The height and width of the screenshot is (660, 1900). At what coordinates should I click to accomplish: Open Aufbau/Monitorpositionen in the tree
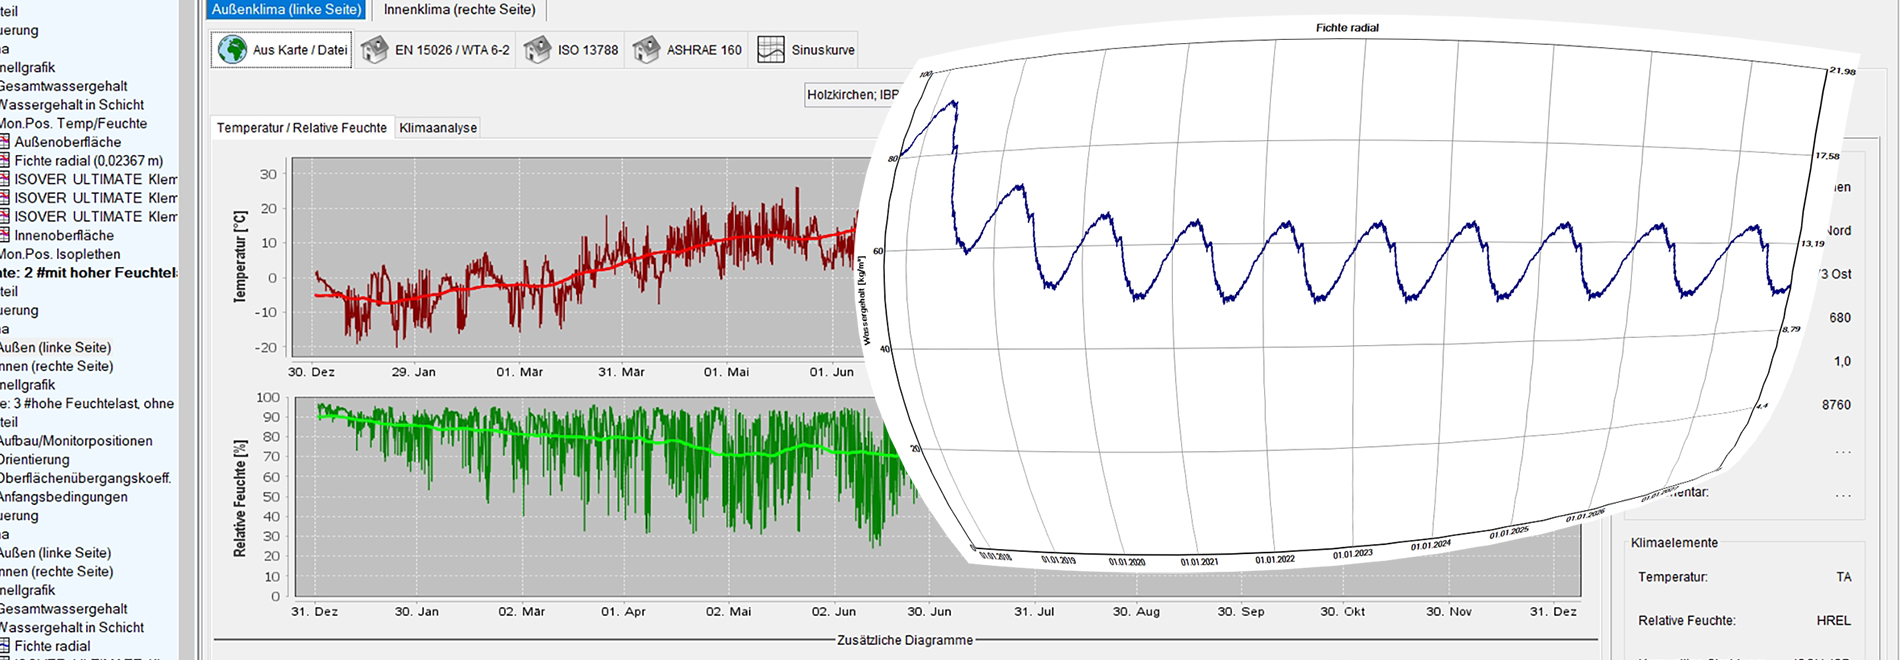pos(76,441)
